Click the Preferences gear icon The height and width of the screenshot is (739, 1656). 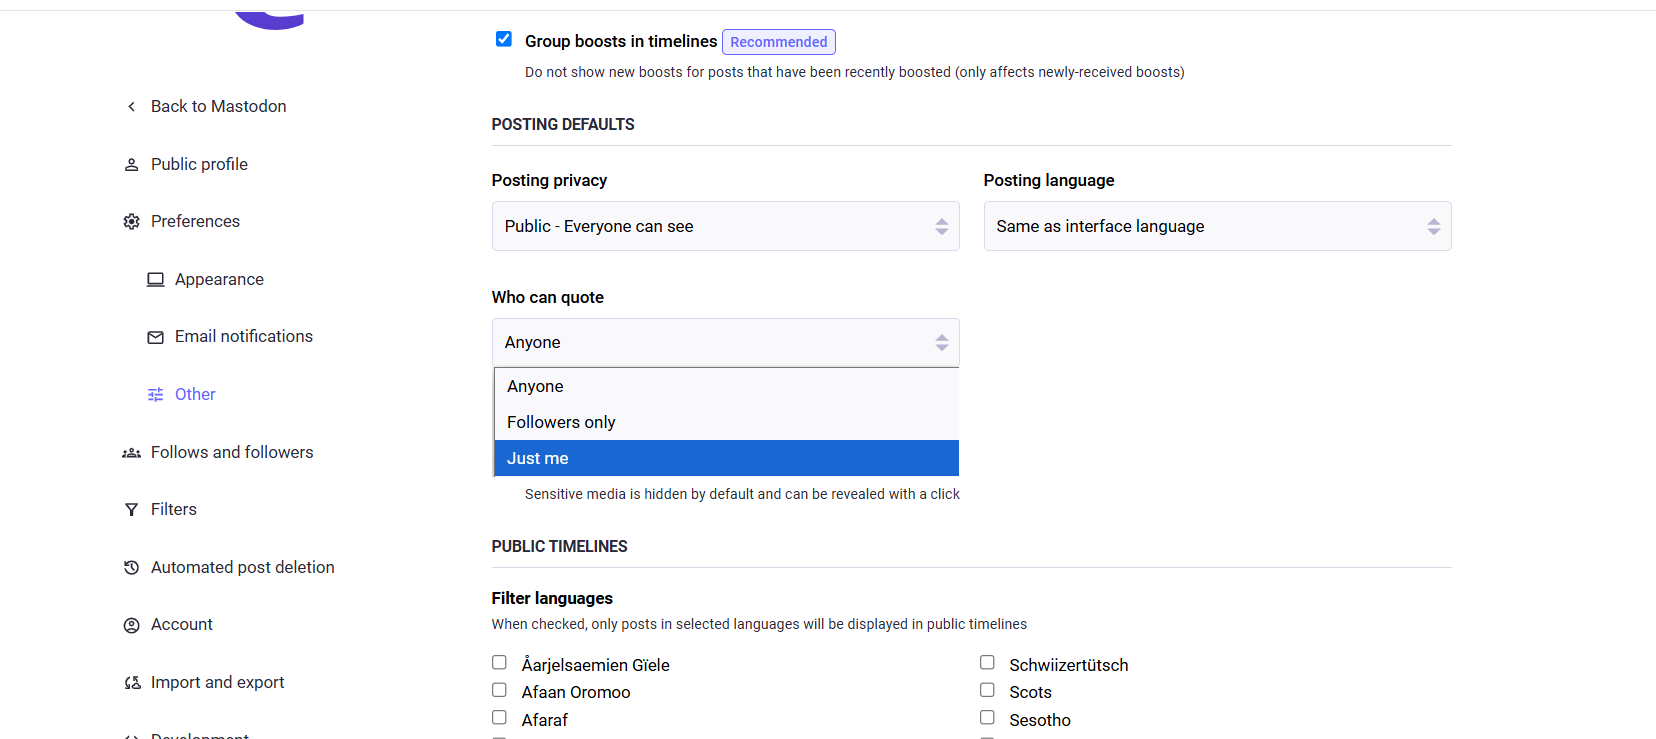click(x=131, y=222)
